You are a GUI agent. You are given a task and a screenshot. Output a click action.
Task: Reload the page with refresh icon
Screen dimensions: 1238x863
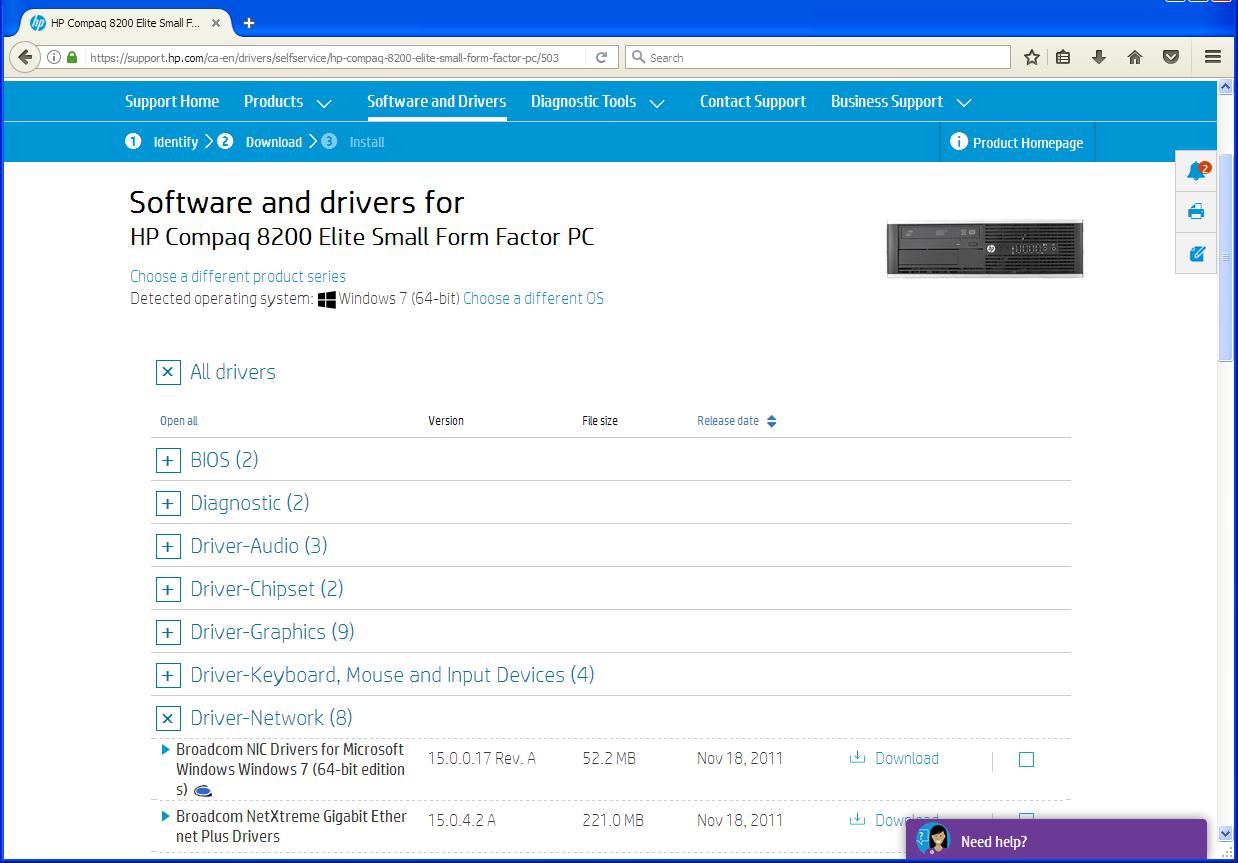(x=601, y=57)
